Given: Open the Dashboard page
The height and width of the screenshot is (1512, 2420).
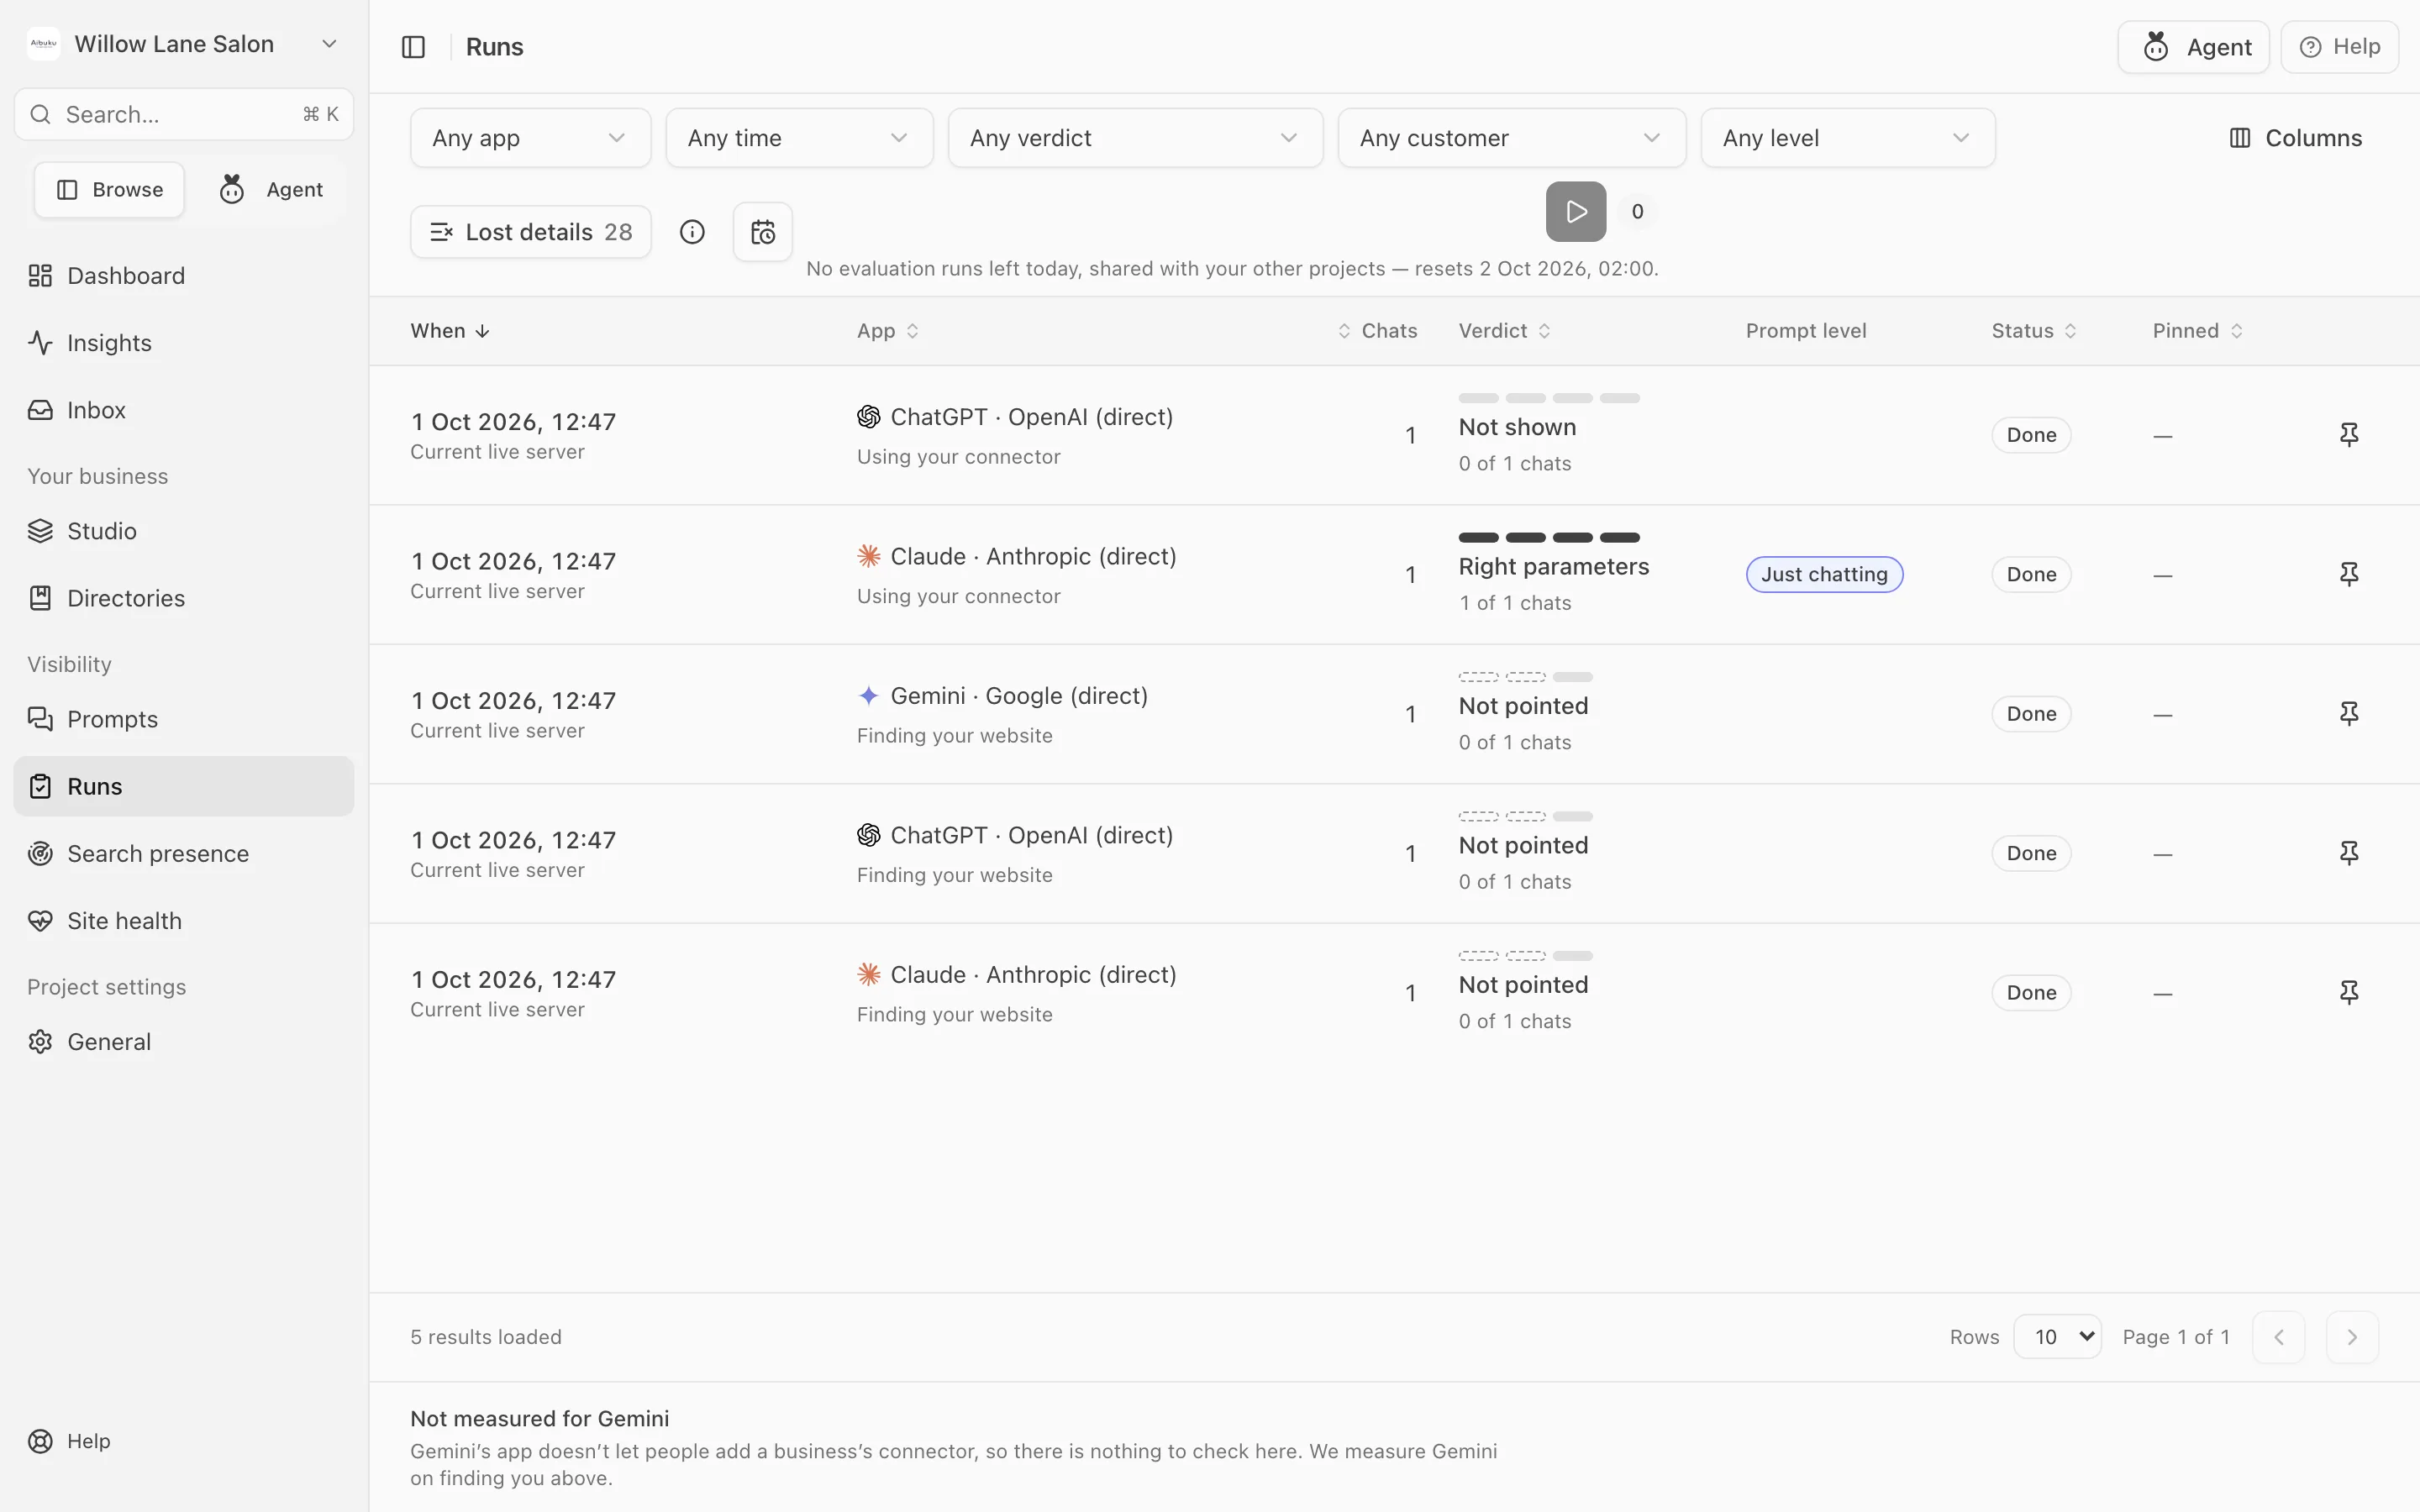Looking at the screenshot, I should [184, 276].
